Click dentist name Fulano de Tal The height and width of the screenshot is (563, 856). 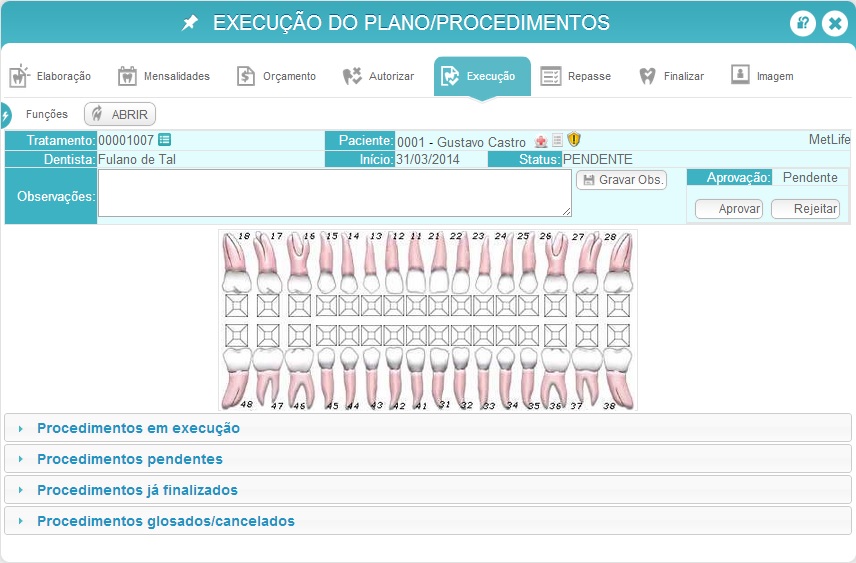pyautogui.click(x=137, y=159)
